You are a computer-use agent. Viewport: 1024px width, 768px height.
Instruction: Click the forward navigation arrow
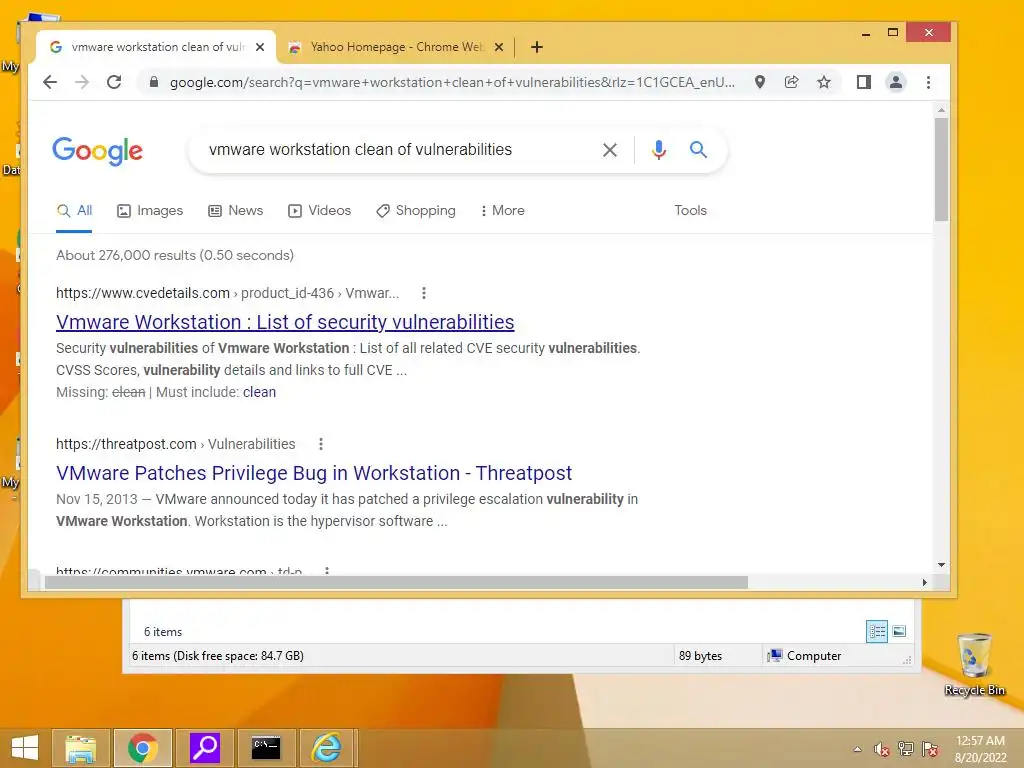tap(82, 82)
